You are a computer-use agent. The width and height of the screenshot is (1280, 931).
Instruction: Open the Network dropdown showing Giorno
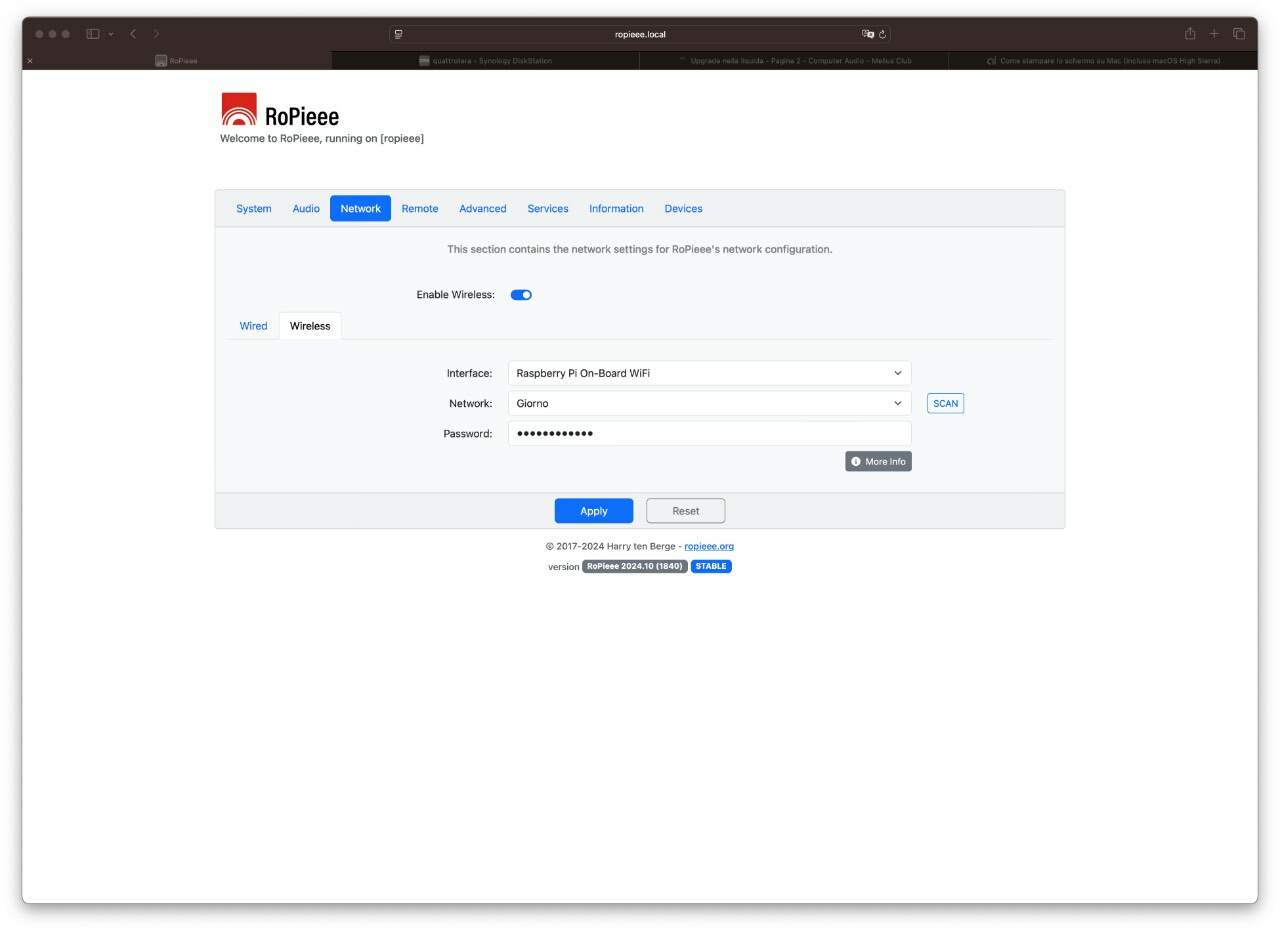710,403
